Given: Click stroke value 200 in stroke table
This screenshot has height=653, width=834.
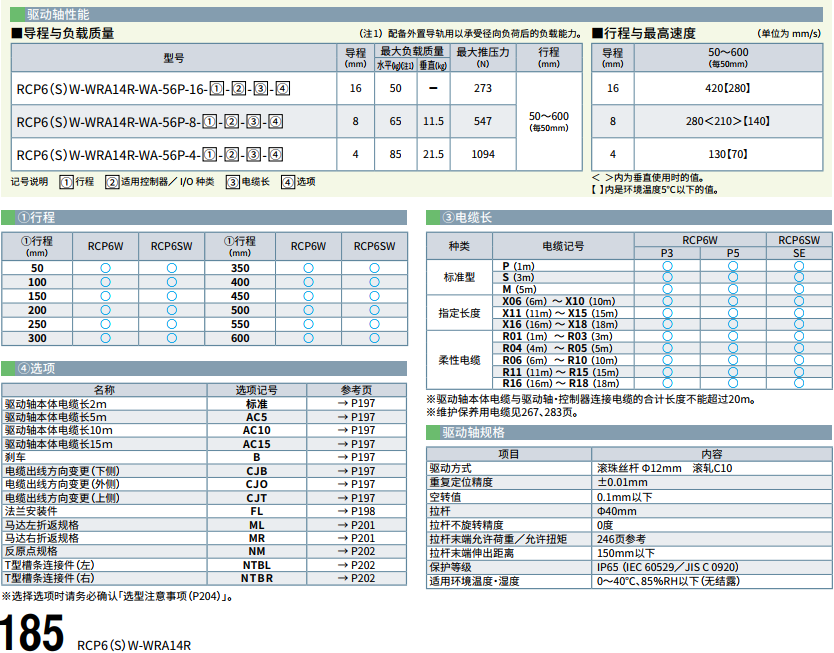Looking at the screenshot, I should tap(37, 310).
